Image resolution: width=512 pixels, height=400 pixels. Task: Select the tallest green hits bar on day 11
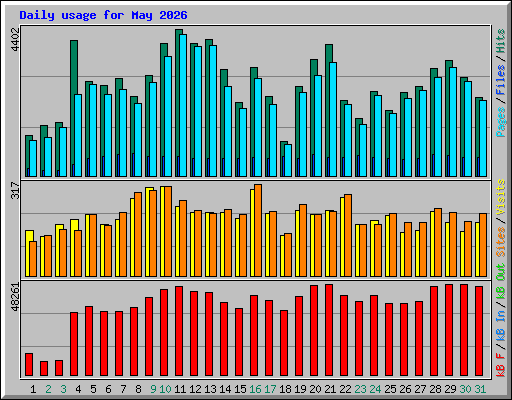pyautogui.click(x=177, y=103)
